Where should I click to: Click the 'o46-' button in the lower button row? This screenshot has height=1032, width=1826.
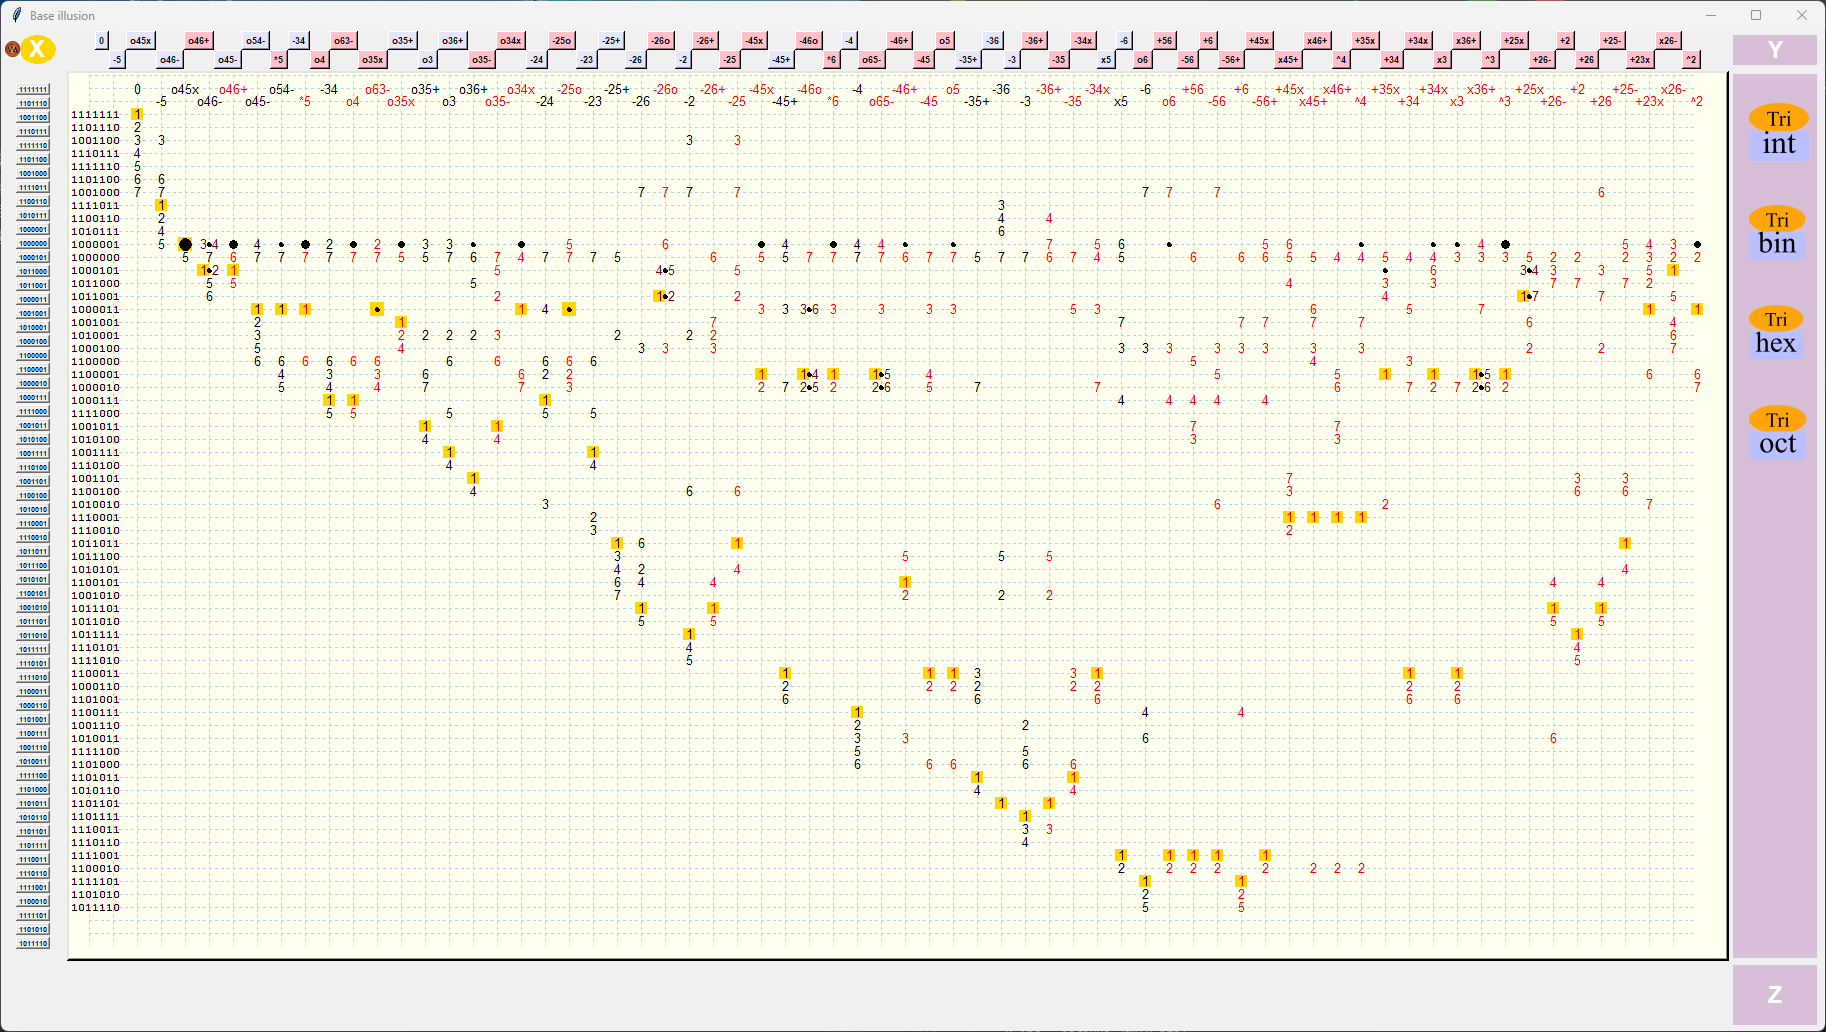(170, 59)
